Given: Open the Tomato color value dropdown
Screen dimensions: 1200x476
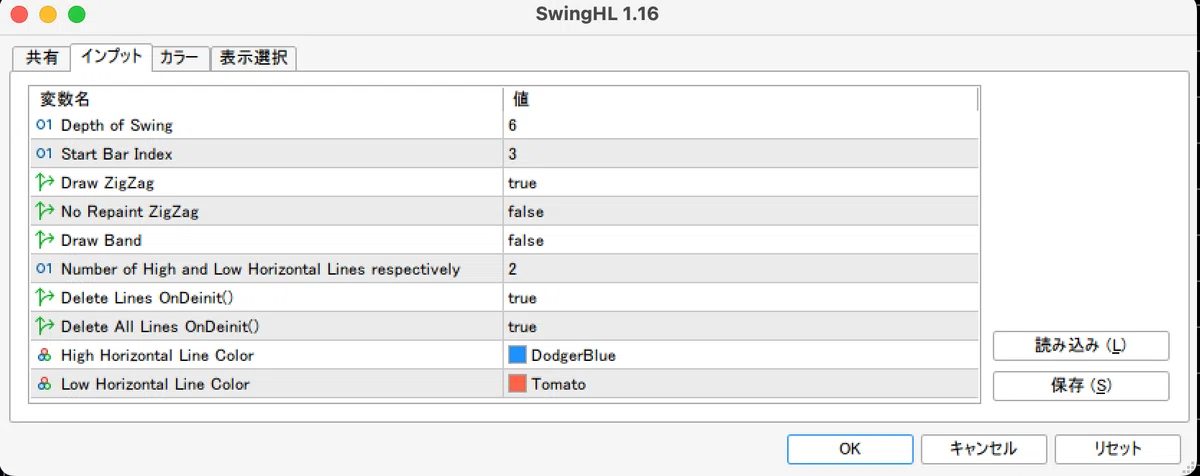Looking at the screenshot, I should [739, 384].
